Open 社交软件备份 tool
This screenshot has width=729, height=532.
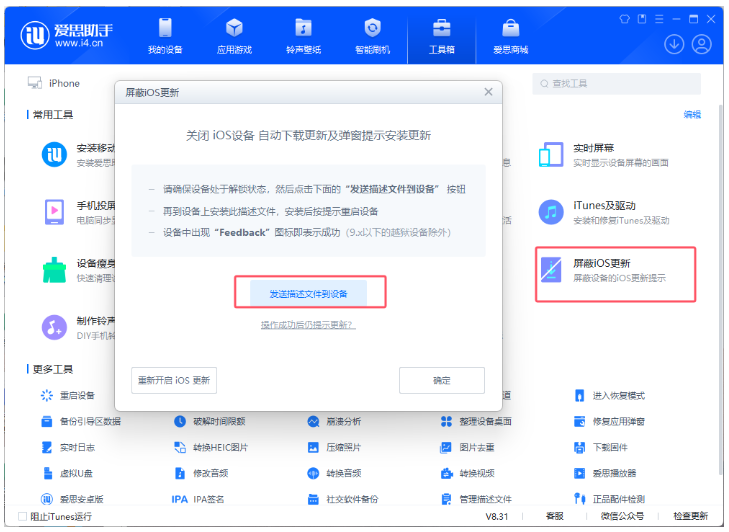(x=343, y=499)
